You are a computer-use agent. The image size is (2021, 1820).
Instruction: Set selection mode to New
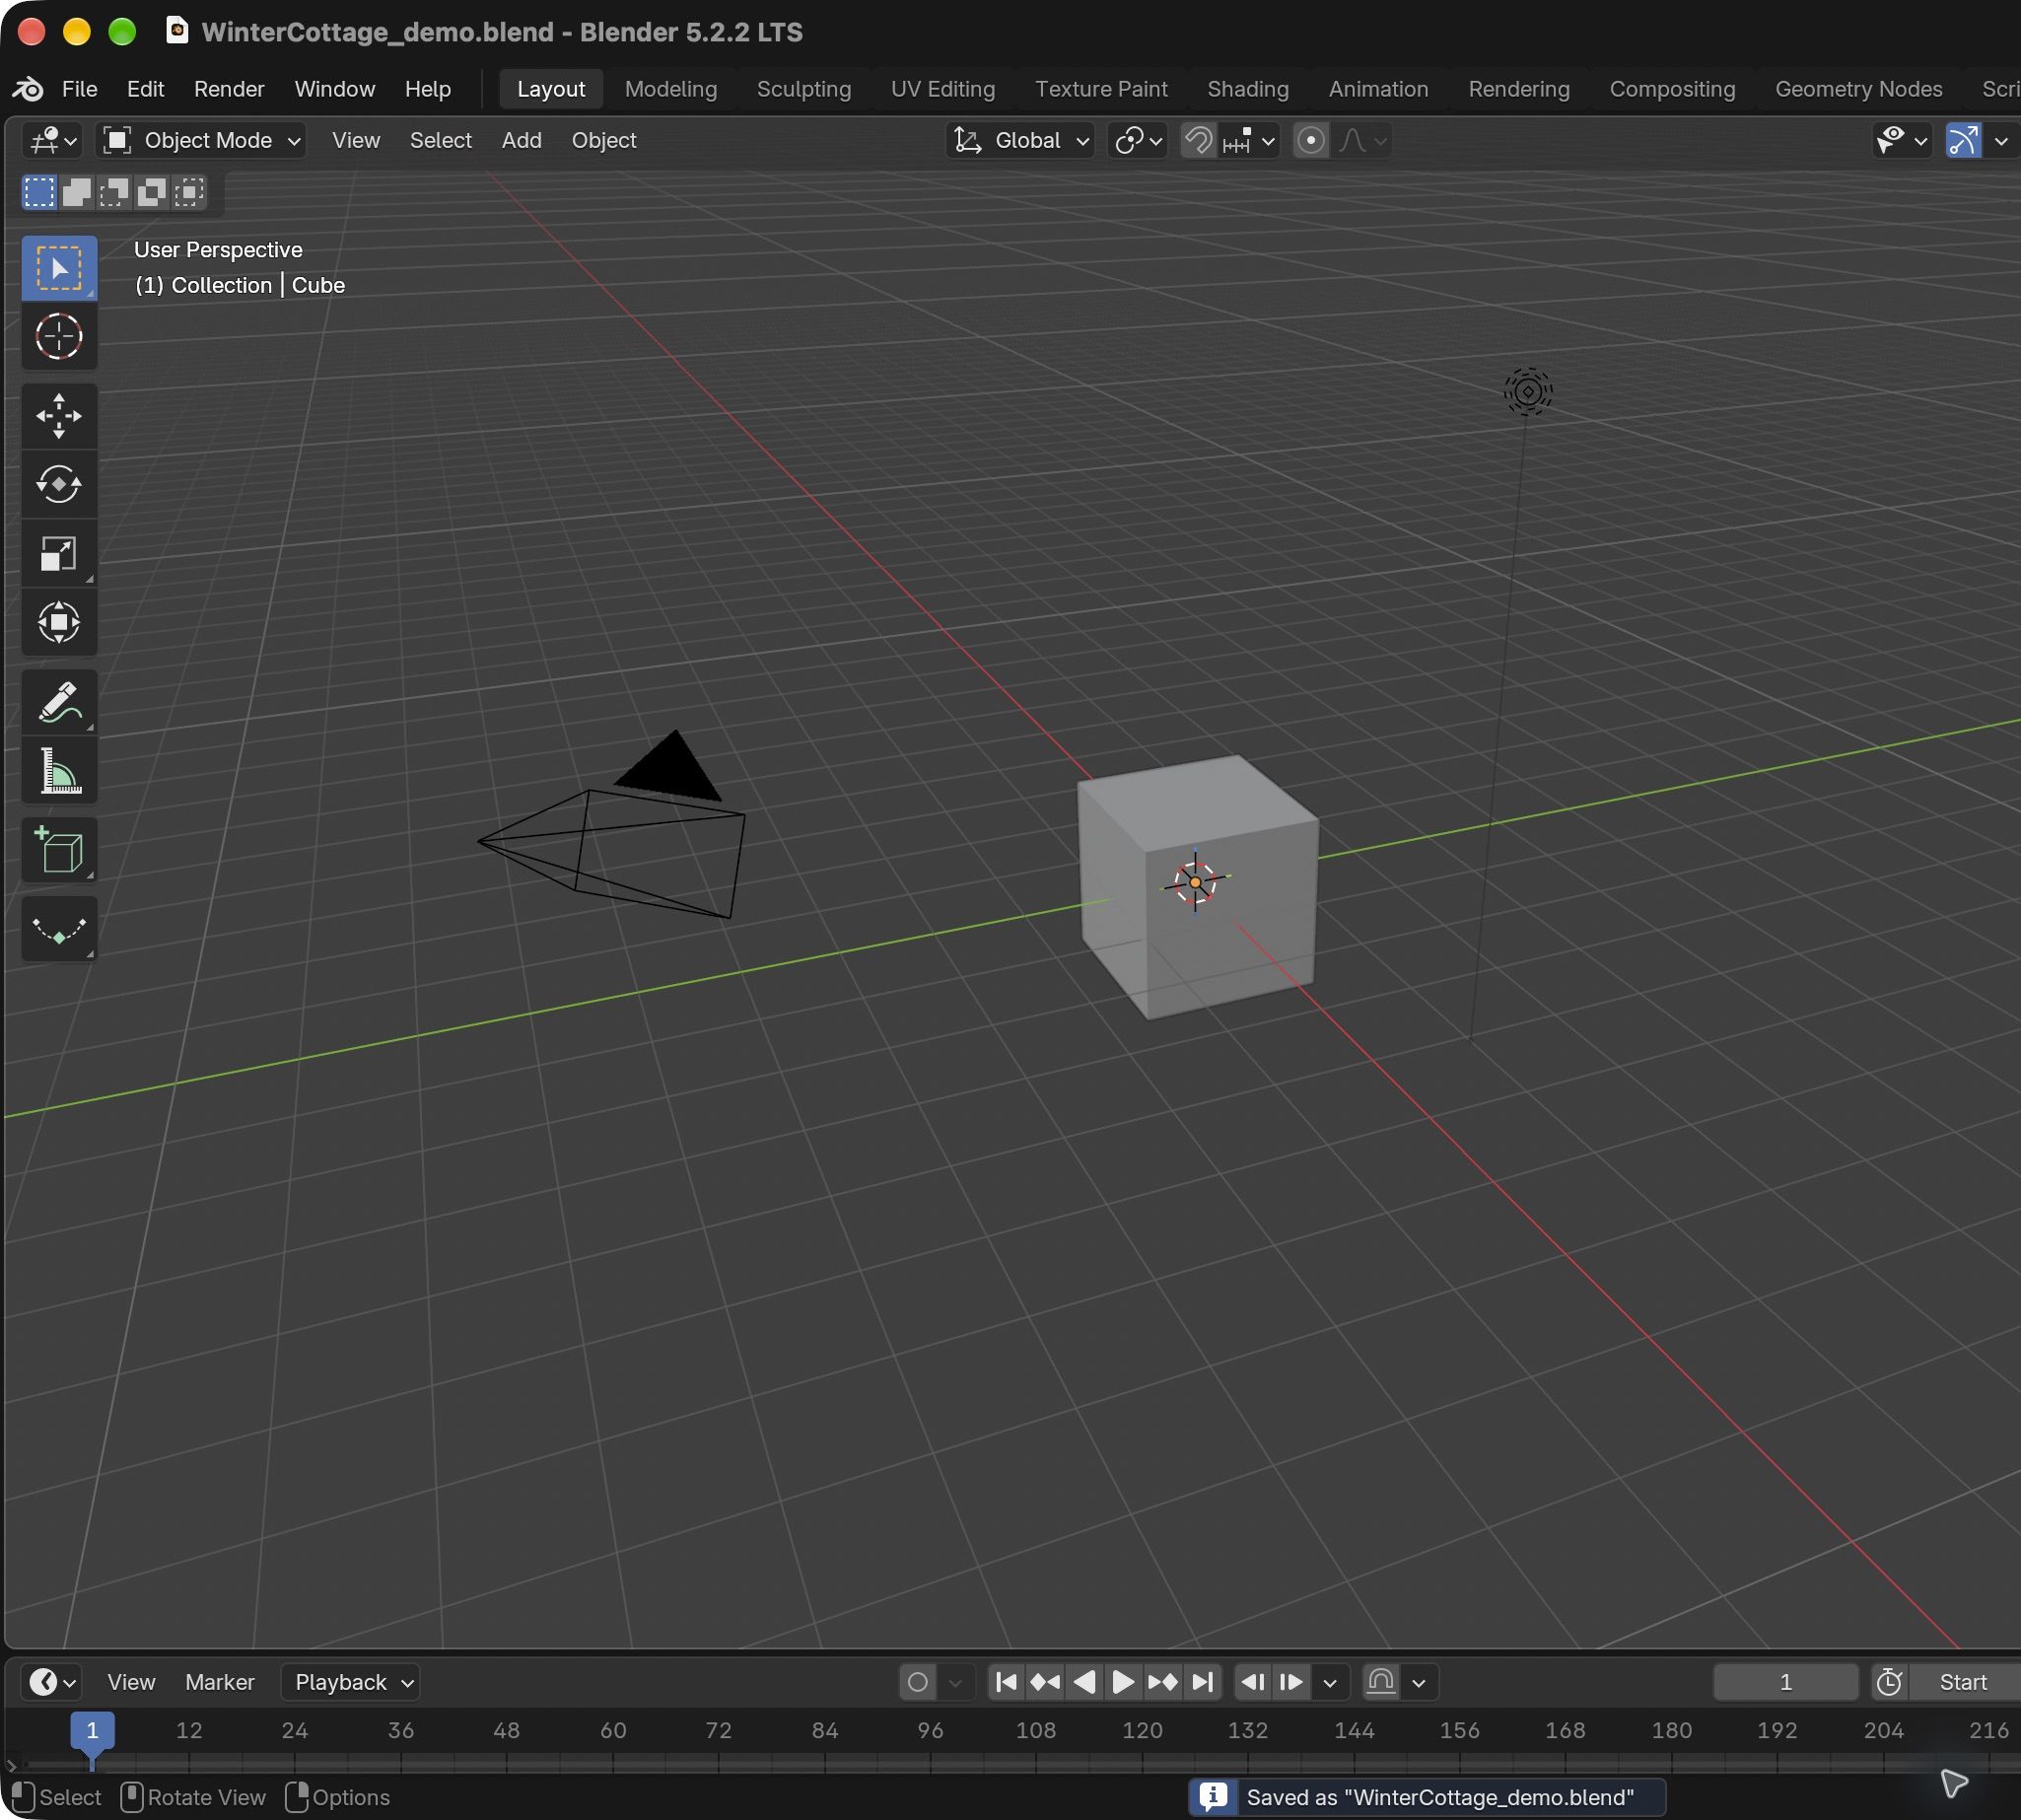click(39, 192)
